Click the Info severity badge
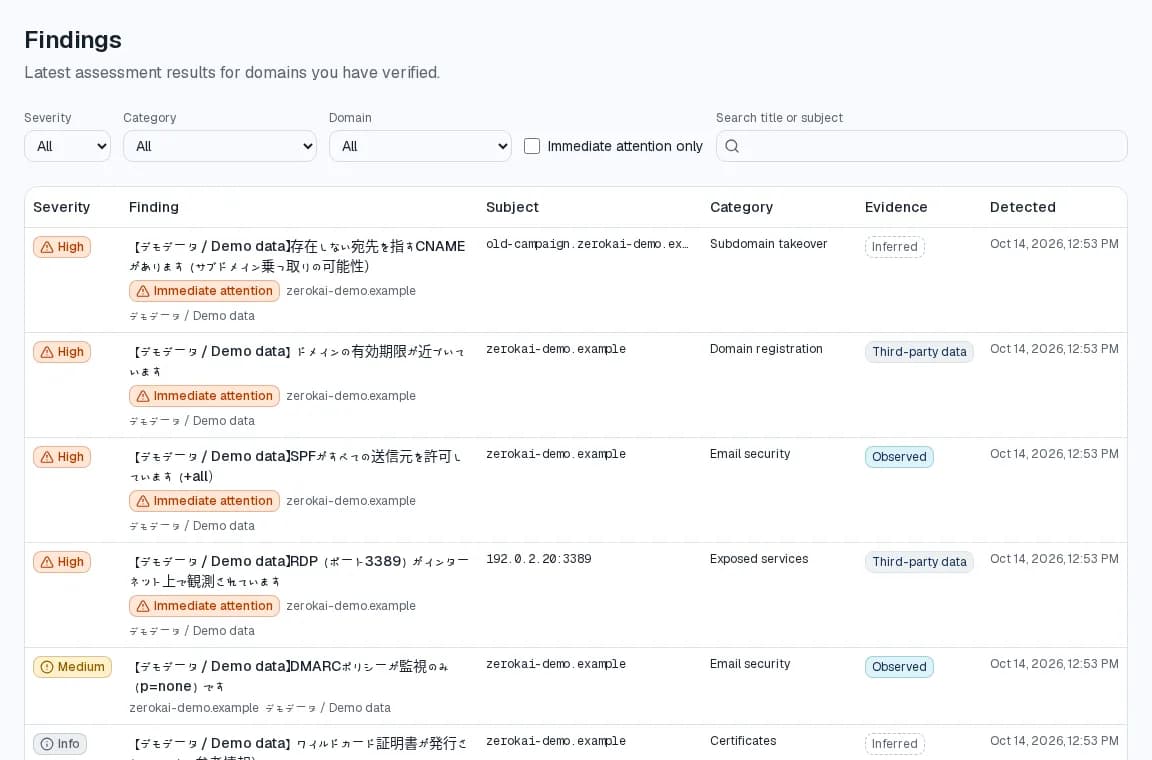The image size is (1152, 760). tap(60, 744)
